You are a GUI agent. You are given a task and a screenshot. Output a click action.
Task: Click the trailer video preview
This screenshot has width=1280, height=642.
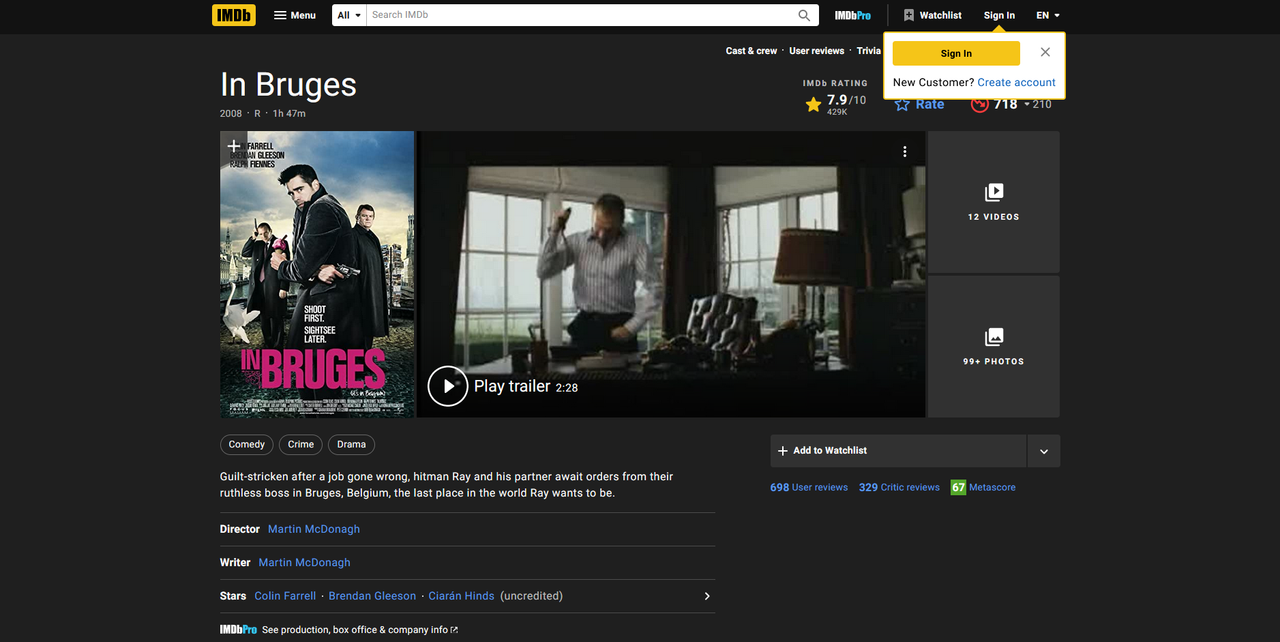coord(671,274)
